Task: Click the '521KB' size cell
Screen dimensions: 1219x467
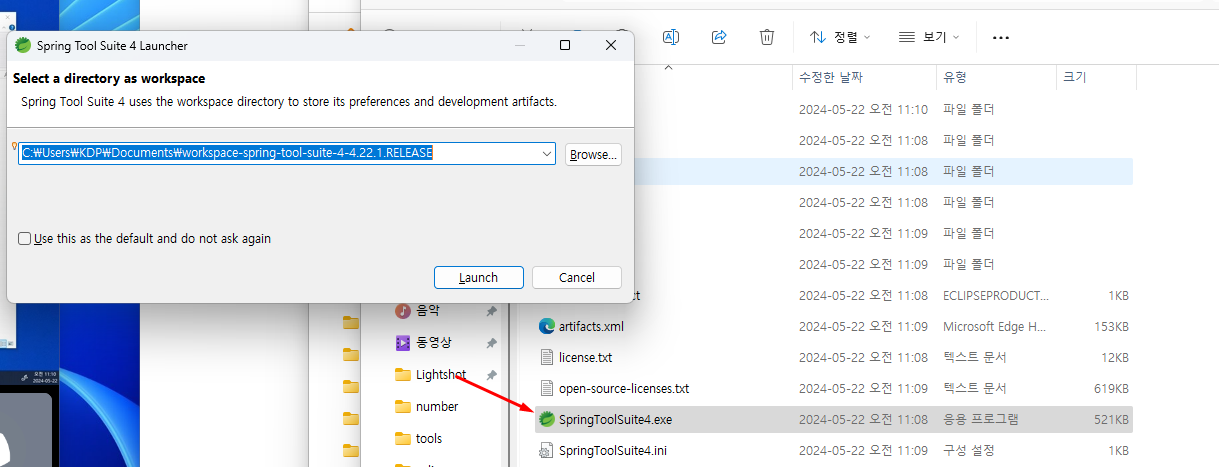Action: click(1110, 419)
